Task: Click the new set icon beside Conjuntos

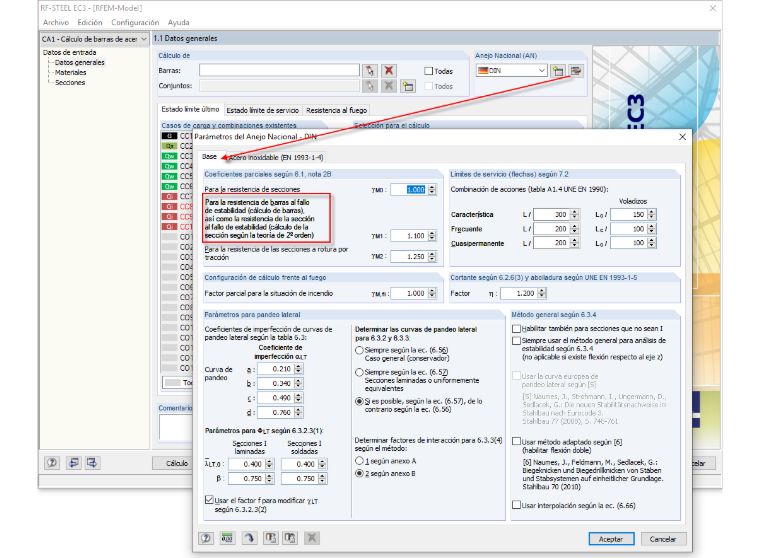Action: 408,86
